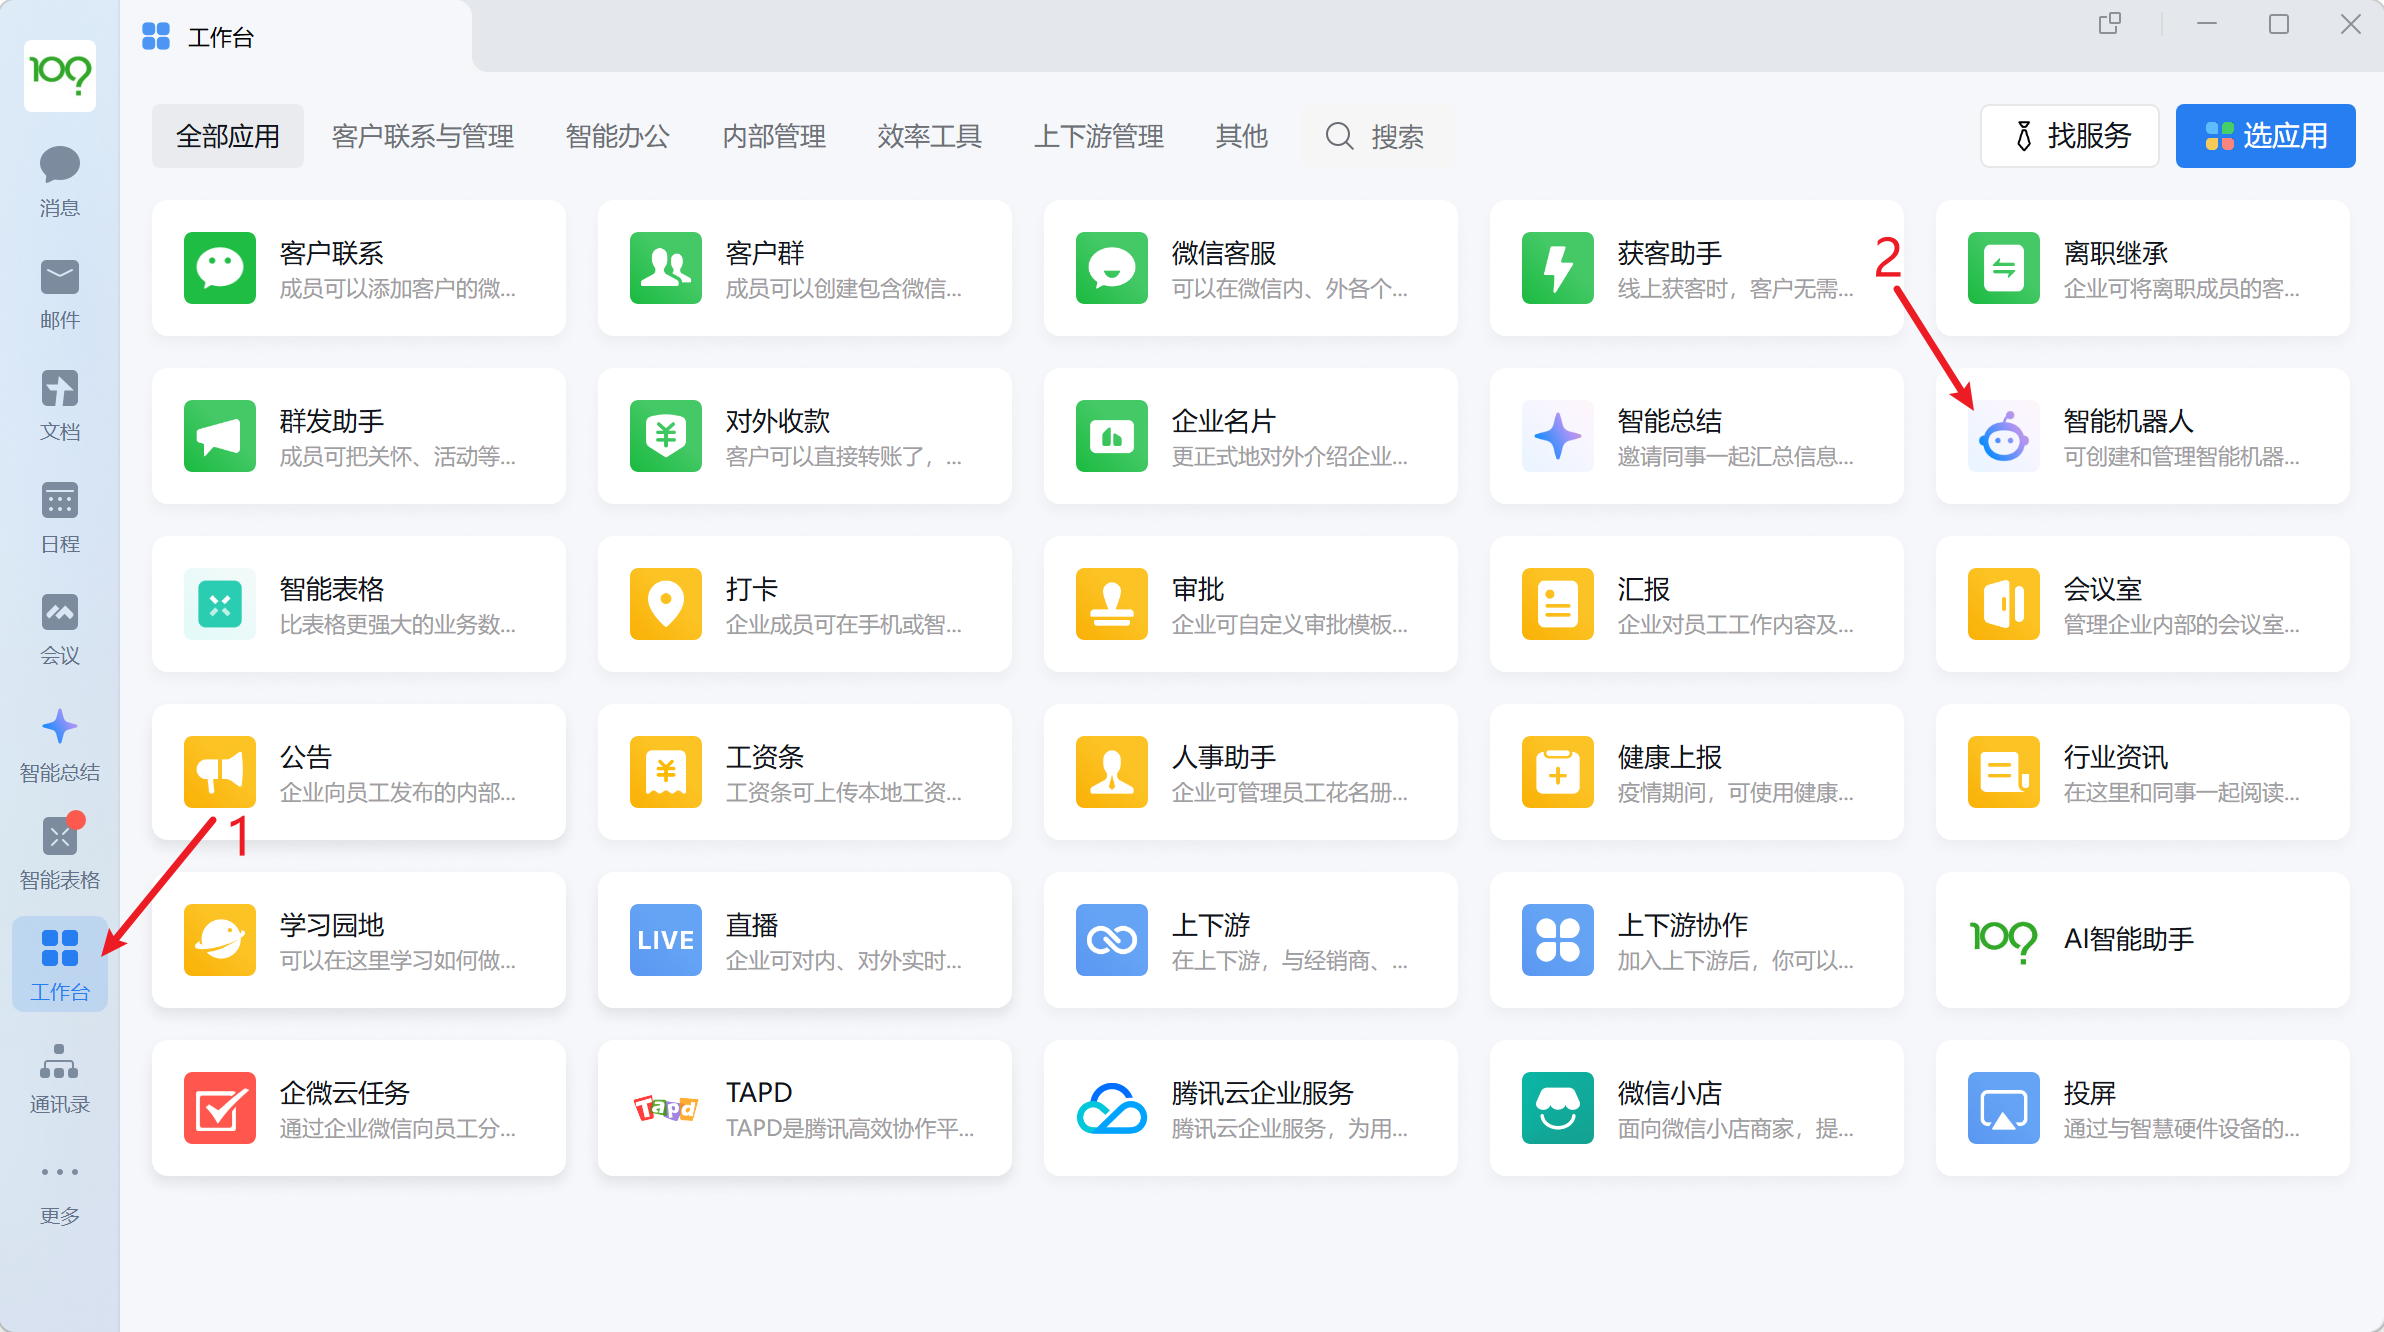Viewport: 2384px width, 1332px height.
Task: Open the 直播 LIVE app icon
Action: click(665, 941)
